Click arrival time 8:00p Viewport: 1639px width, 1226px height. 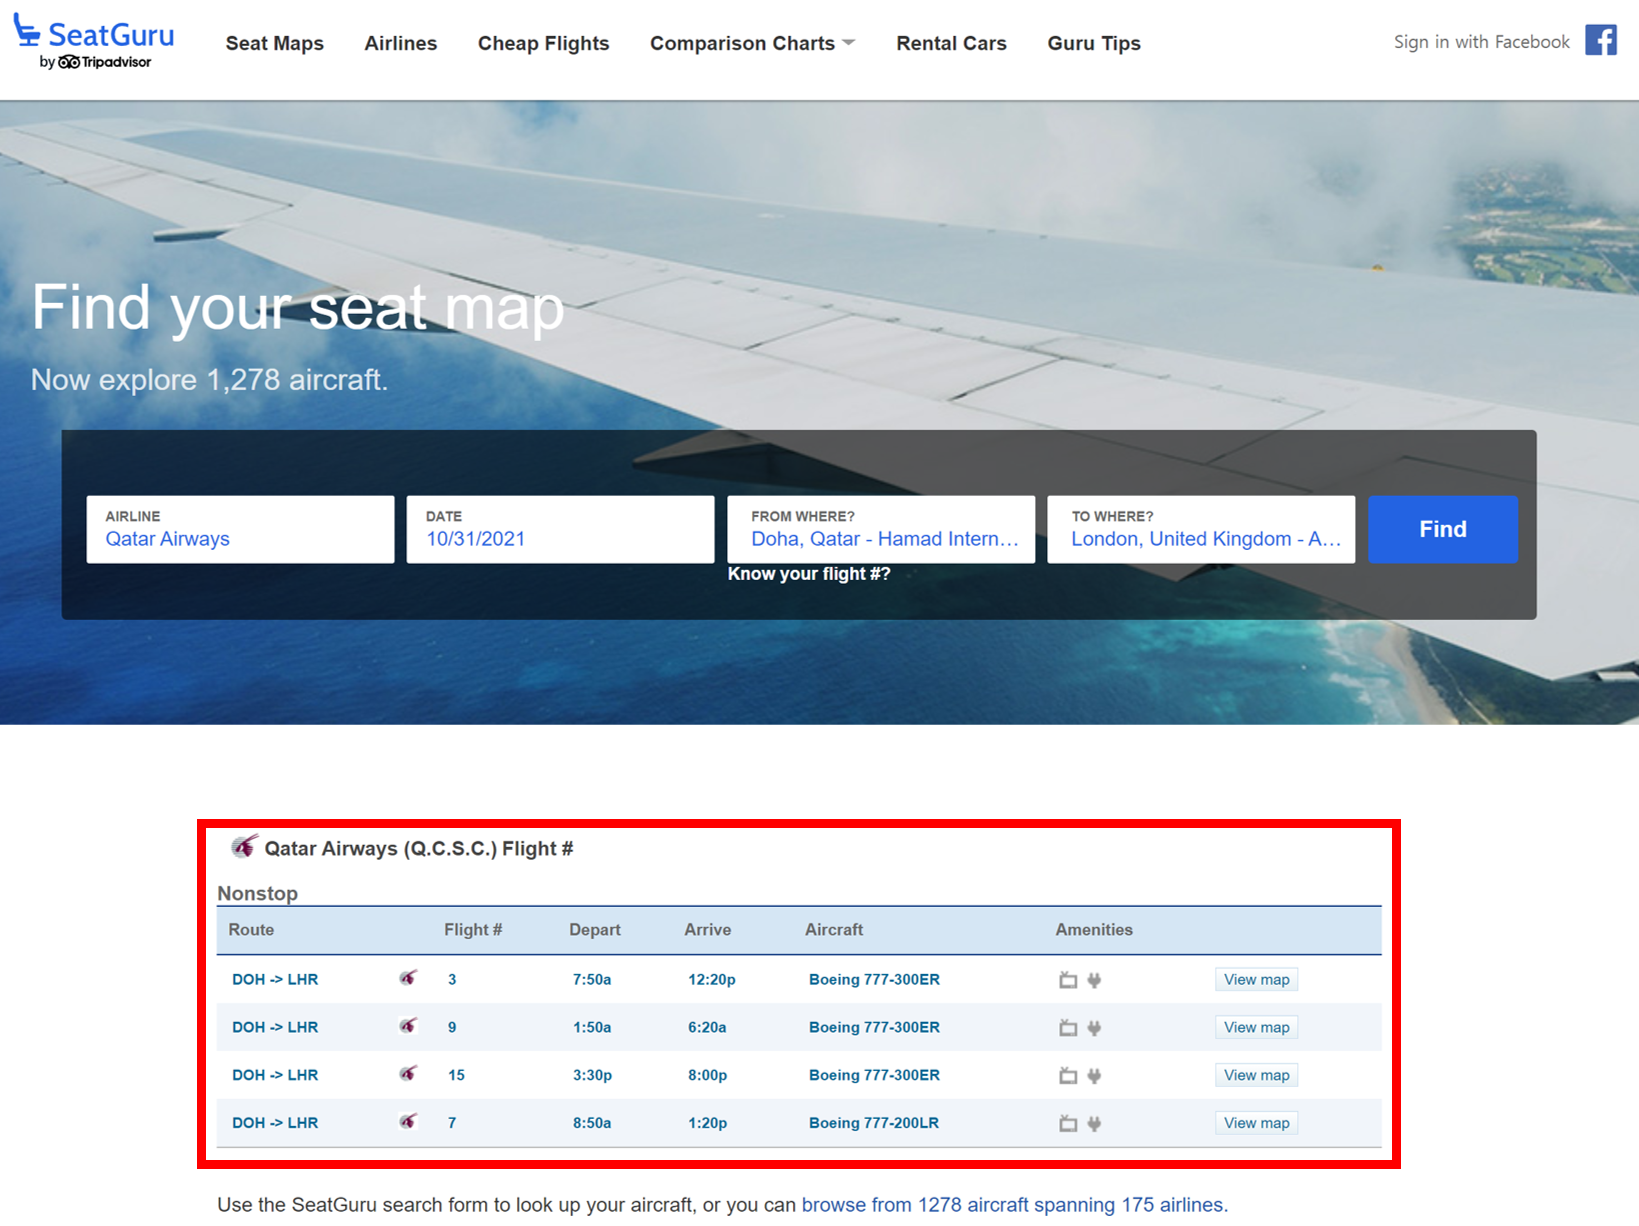[707, 1075]
